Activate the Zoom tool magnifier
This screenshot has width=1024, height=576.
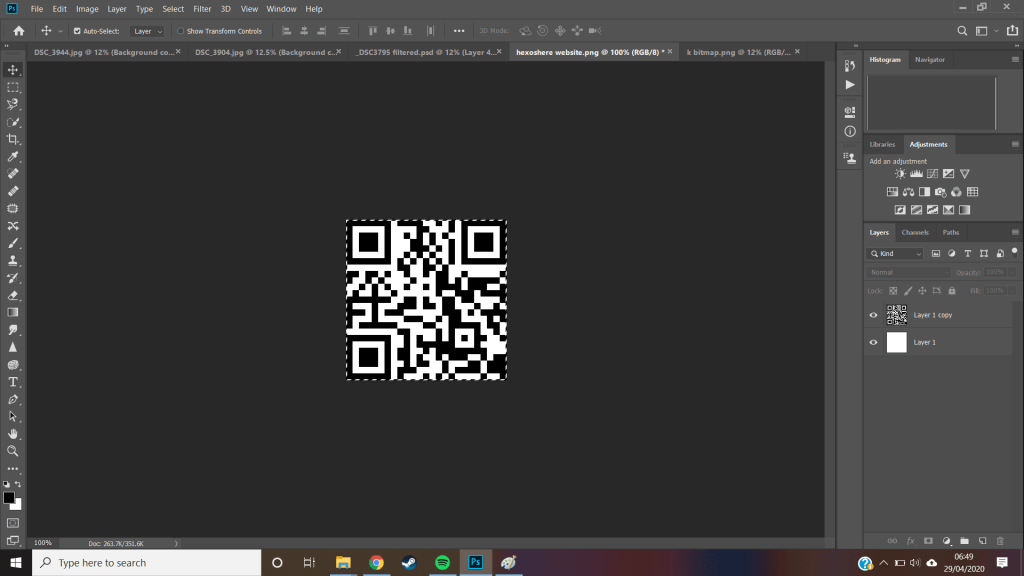coord(13,451)
